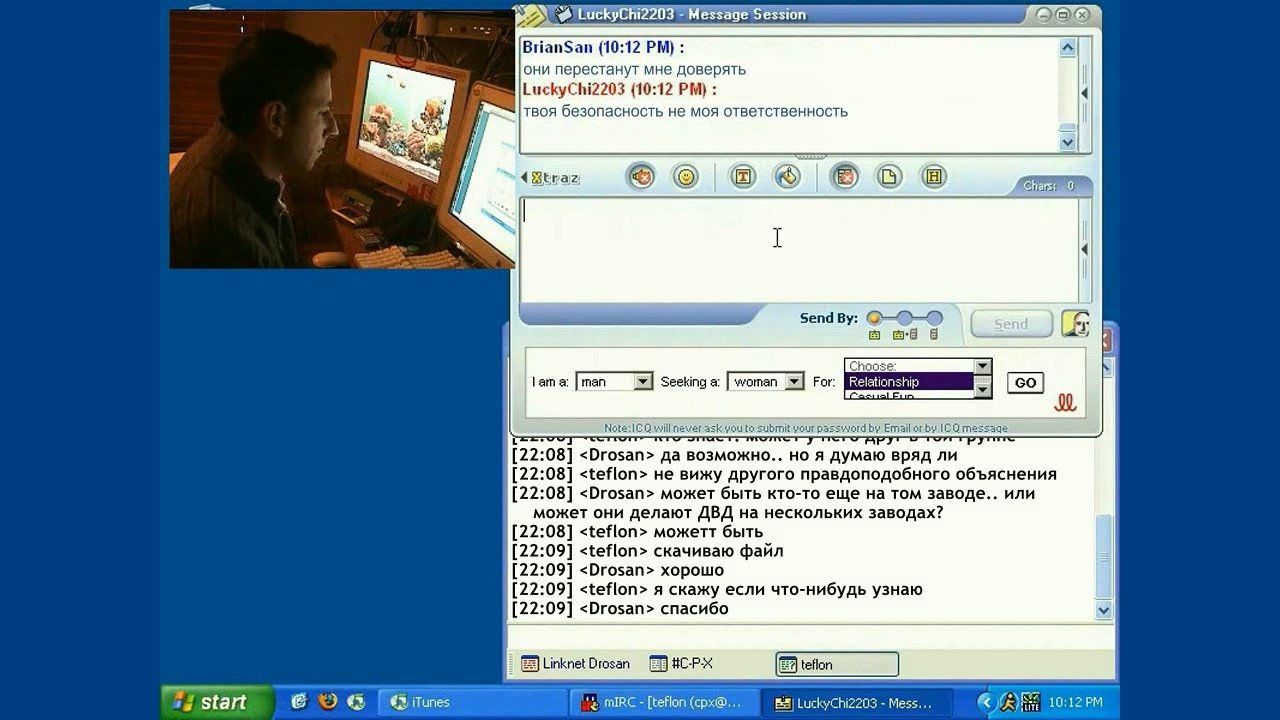Open the smiley emoticon picker
1280x720 pixels.
click(x=685, y=177)
